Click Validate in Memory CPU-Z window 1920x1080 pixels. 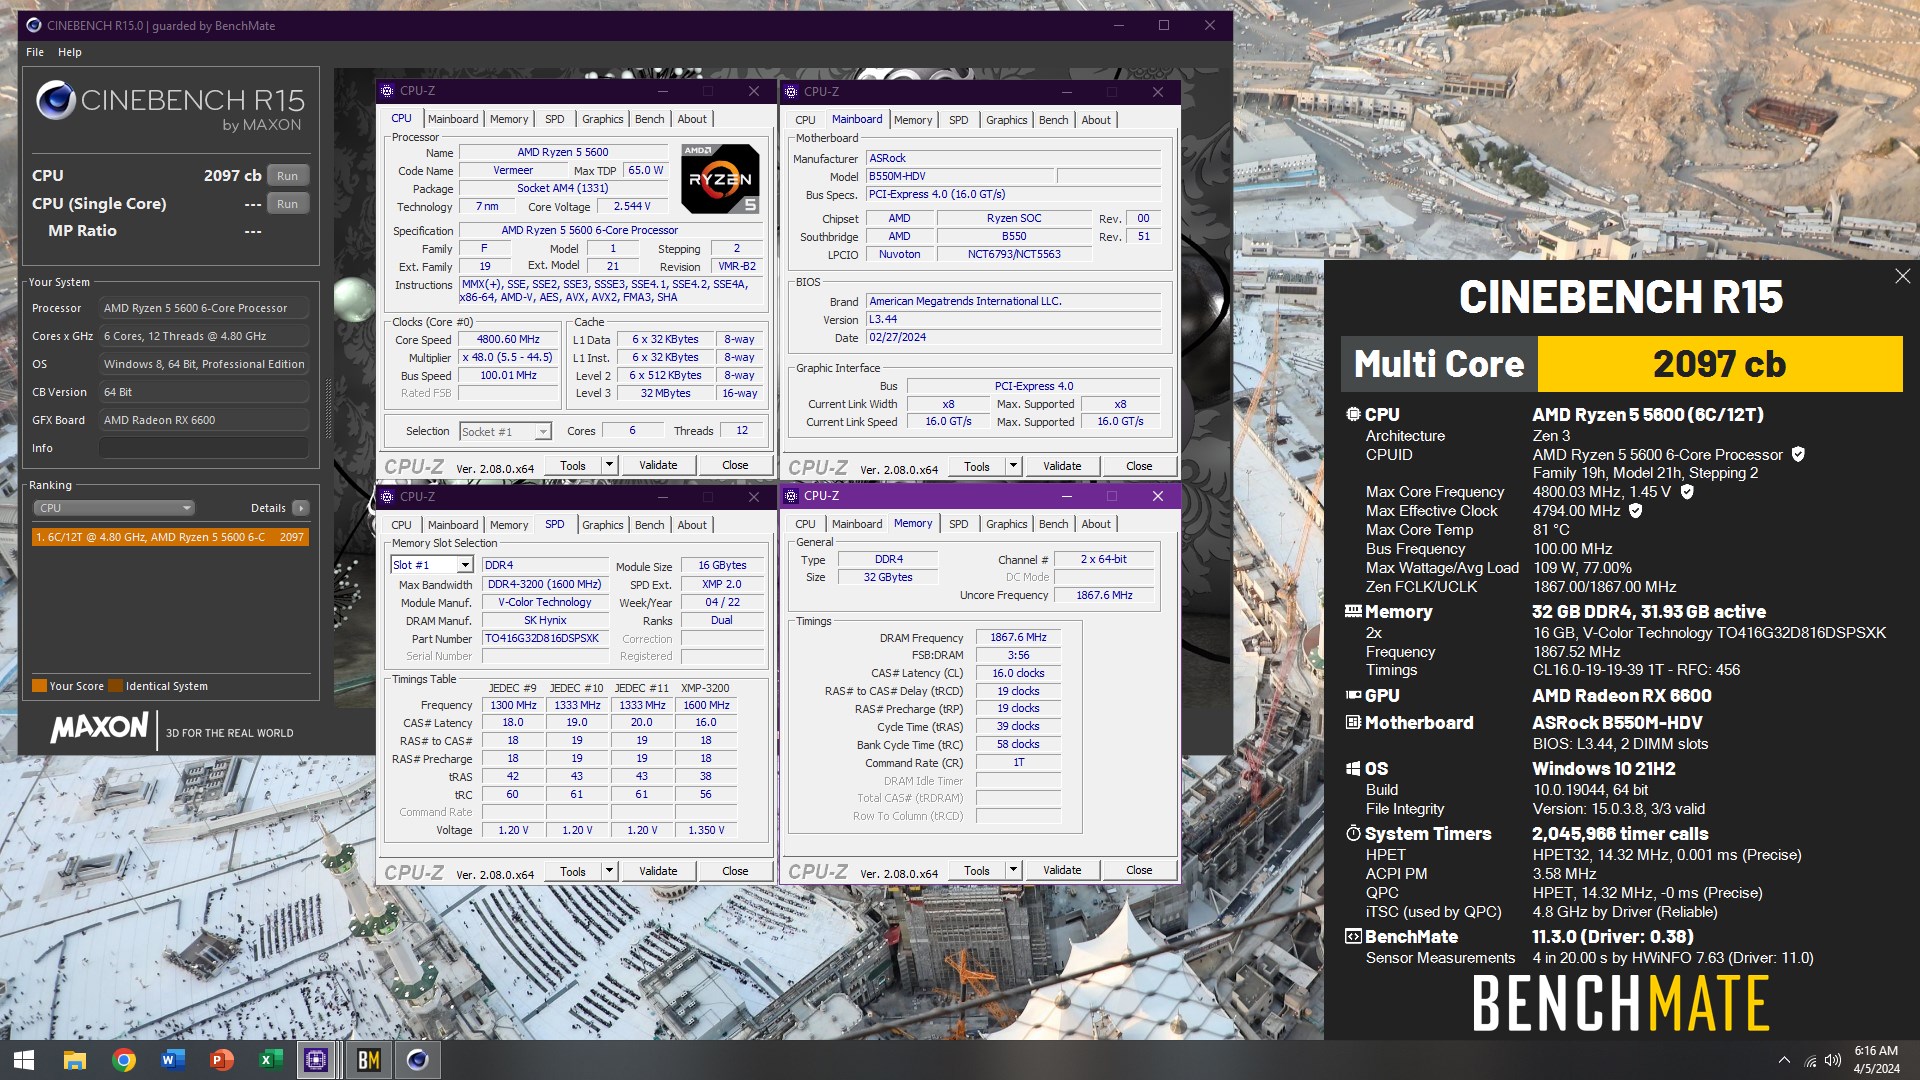pyautogui.click(x=1062, y=870)
